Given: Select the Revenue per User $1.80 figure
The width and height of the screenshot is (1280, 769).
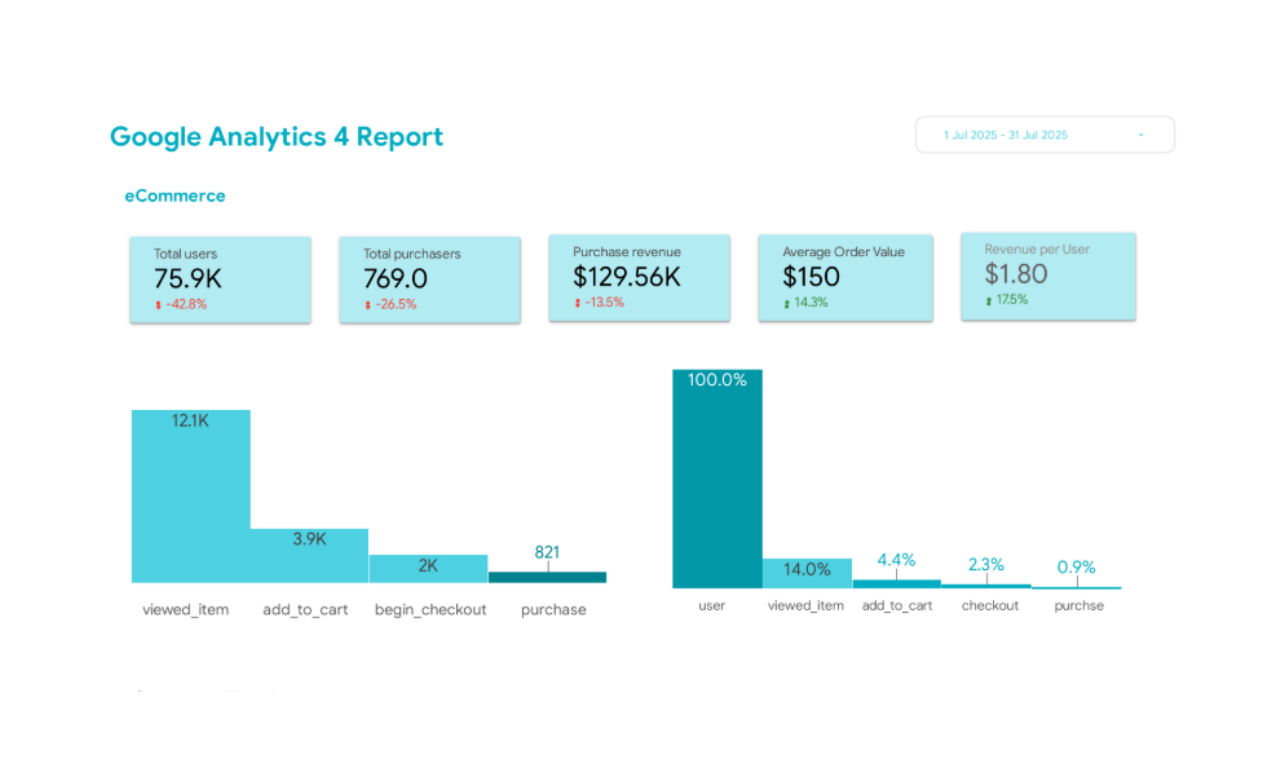Looking at the screenshot, I should pyautogui.click(x=1016, y=274).
